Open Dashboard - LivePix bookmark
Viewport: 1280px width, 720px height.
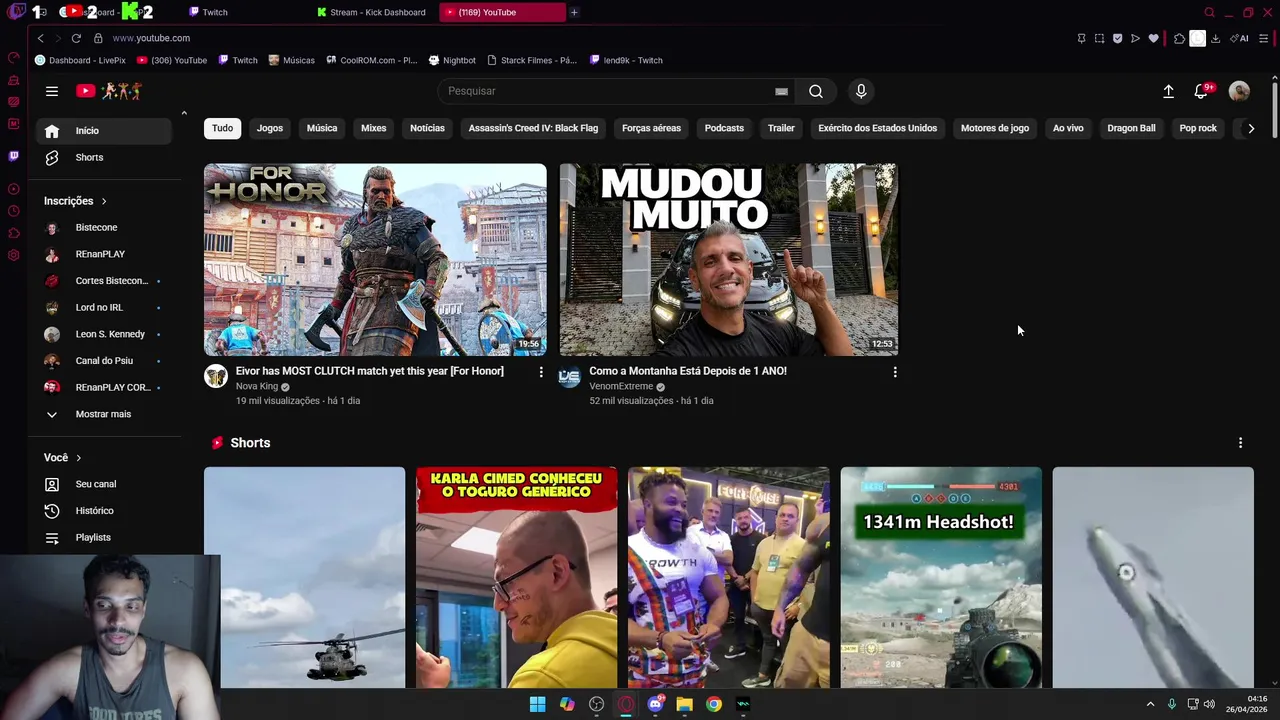80,60
